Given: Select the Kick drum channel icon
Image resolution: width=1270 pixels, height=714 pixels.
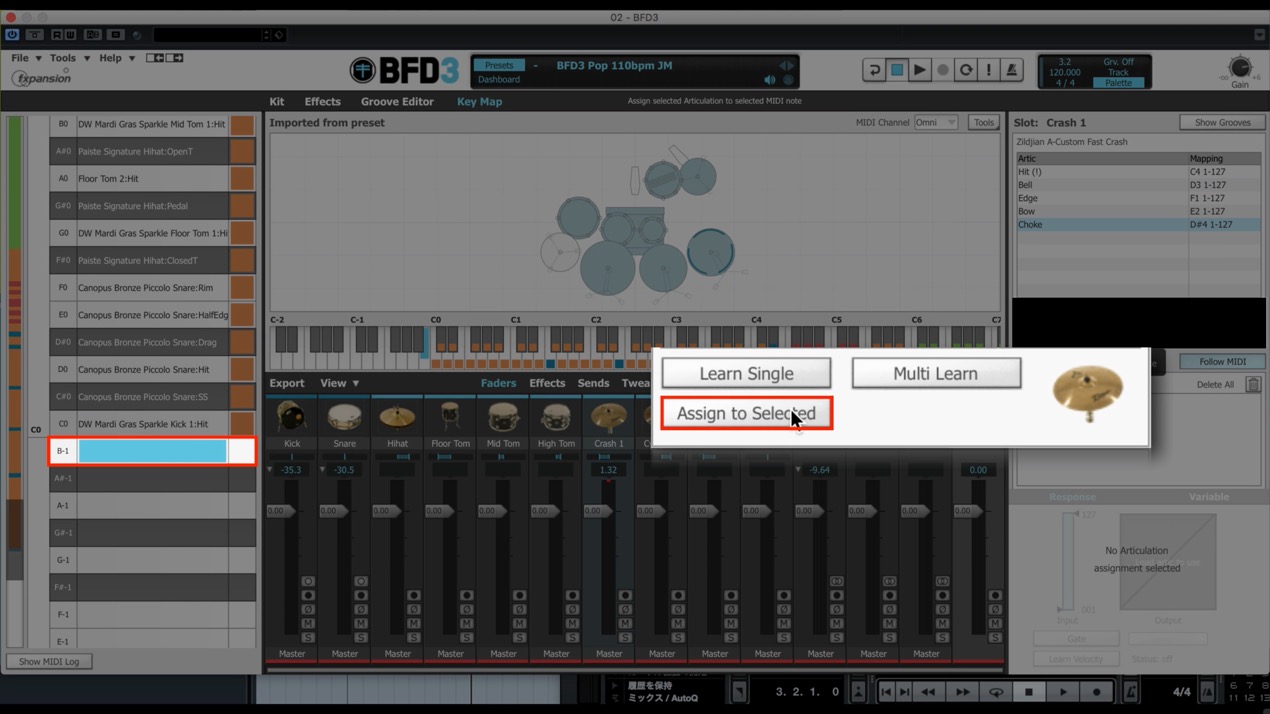Looking at the screenshot, I should pyautogui.click(x=291, y=417).
